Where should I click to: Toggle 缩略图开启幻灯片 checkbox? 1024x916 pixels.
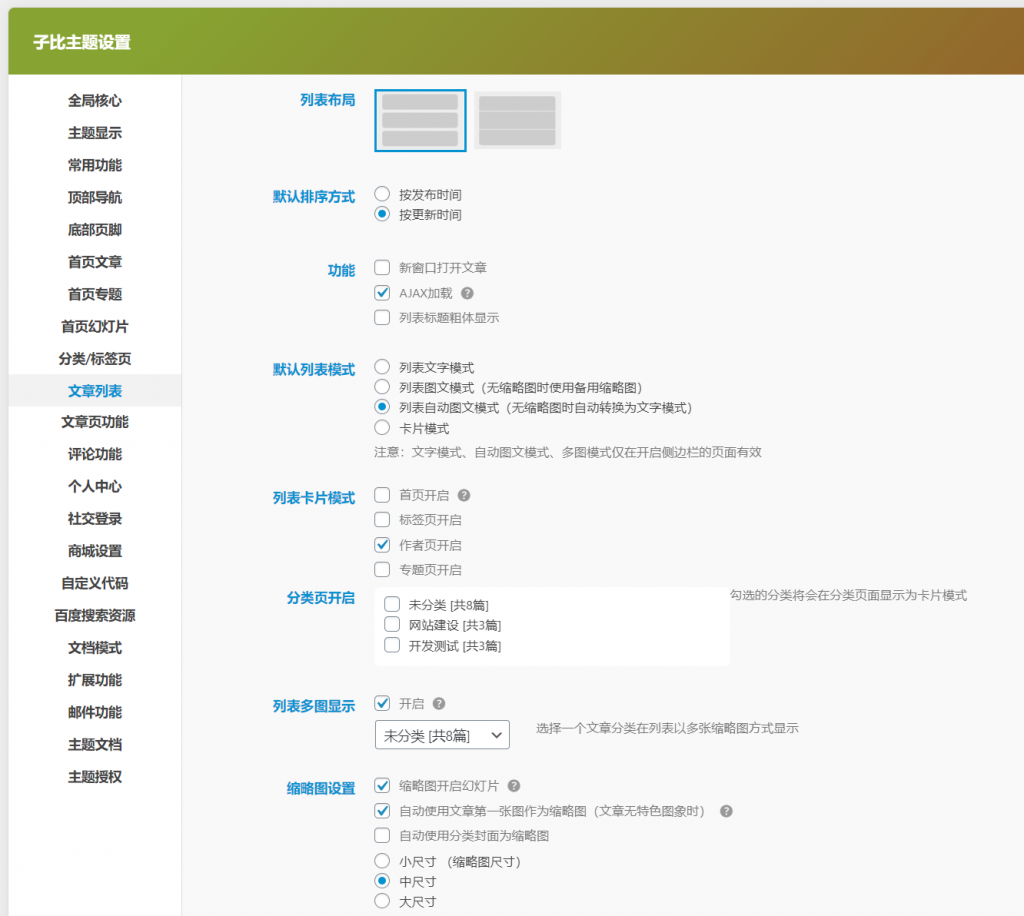coord(382,786)
